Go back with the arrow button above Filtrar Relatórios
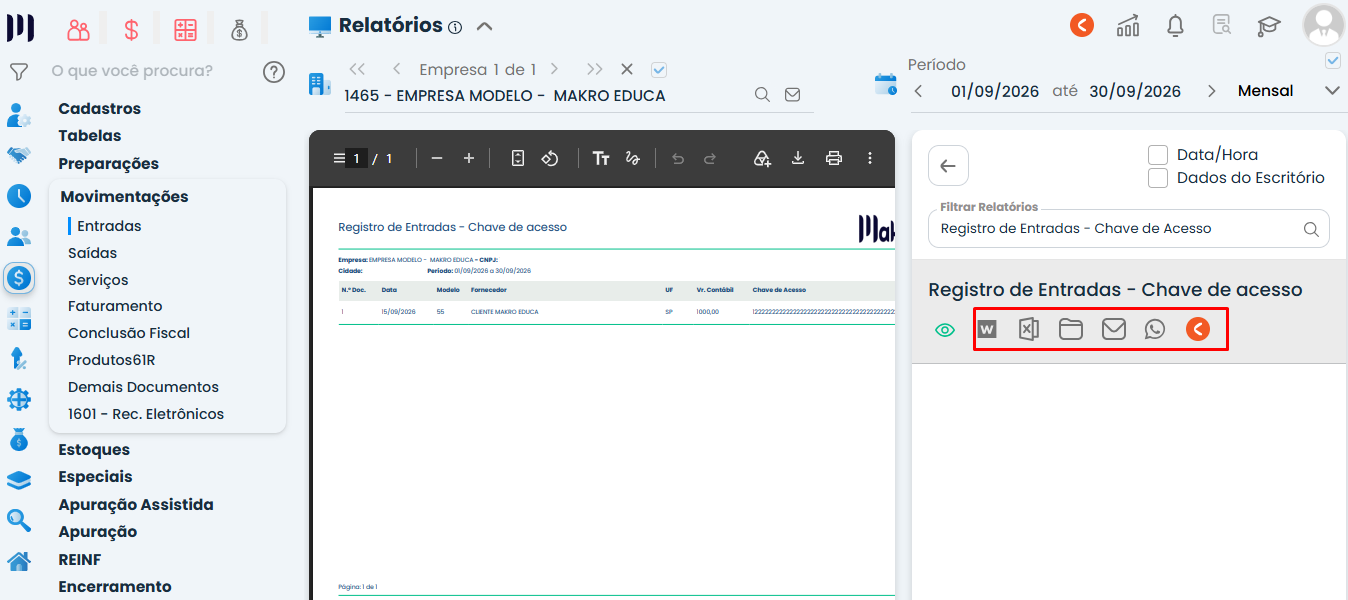The image size is (1348, 600). (948, 166)
